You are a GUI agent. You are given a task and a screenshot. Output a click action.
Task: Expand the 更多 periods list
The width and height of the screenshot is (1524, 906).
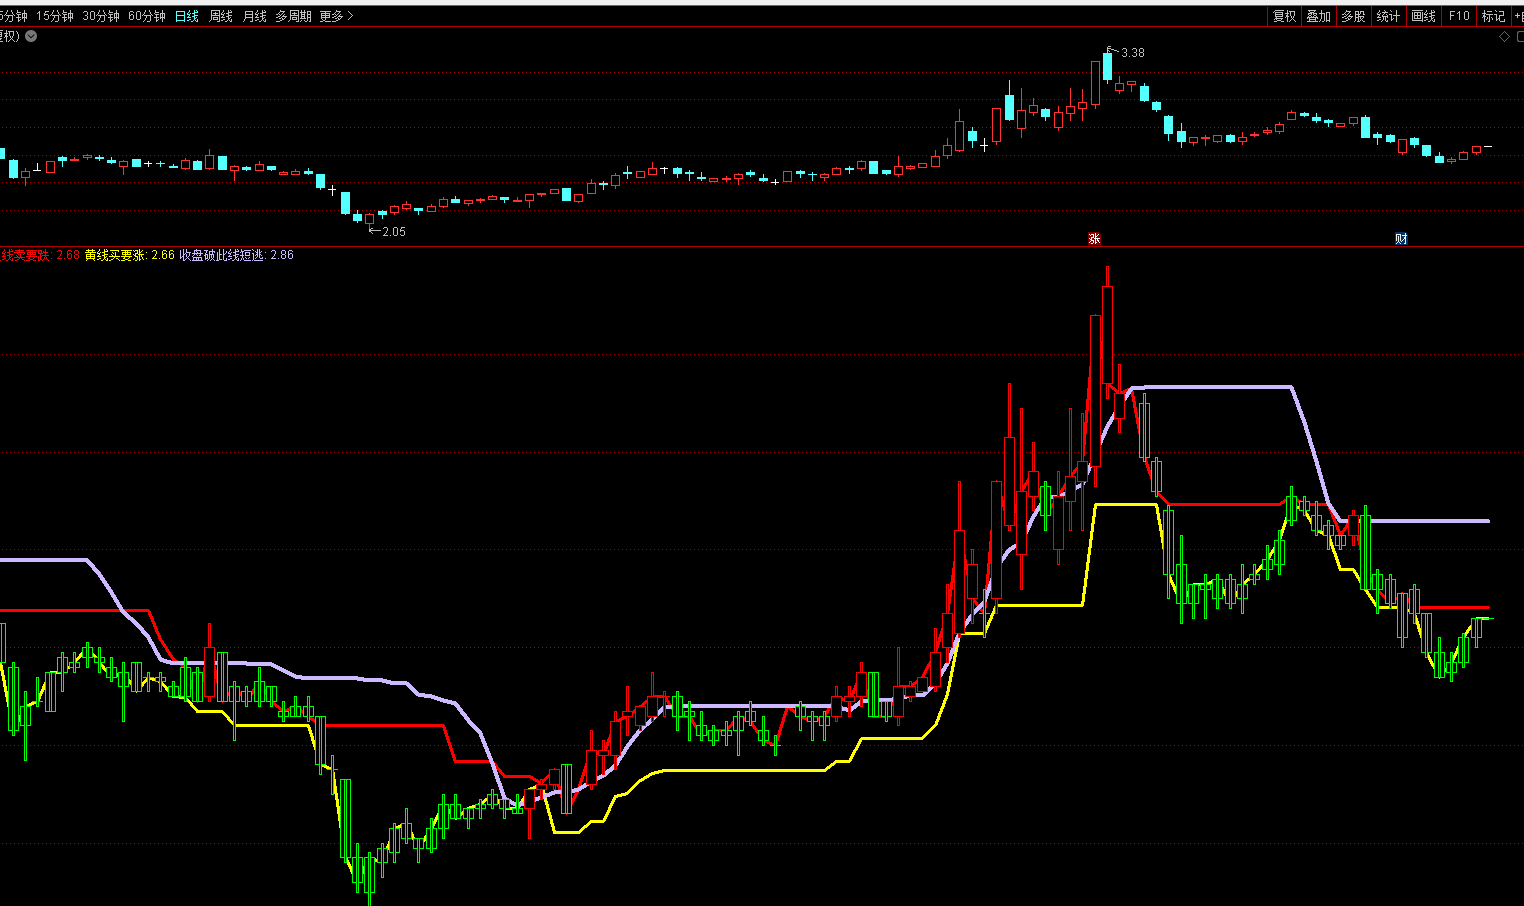coord(336,16)
